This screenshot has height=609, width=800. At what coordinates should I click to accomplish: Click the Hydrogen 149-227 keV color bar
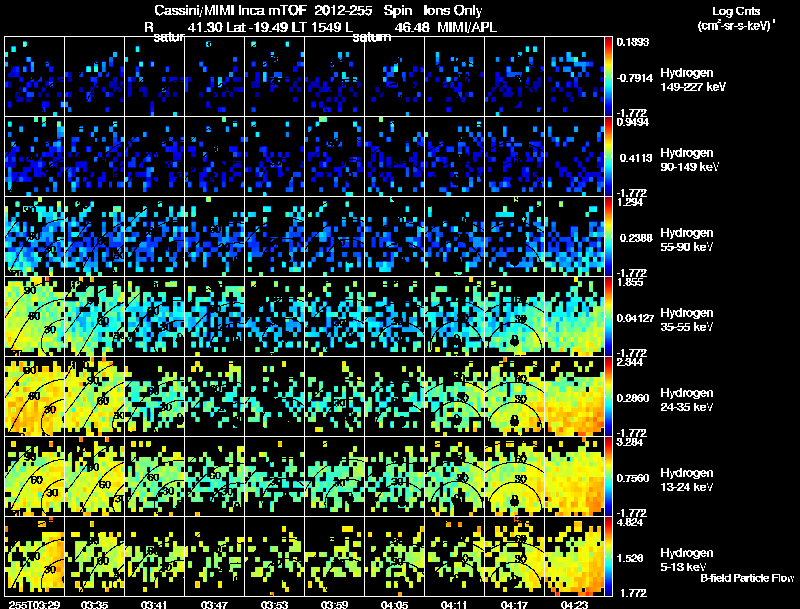[x=608, y=77]
